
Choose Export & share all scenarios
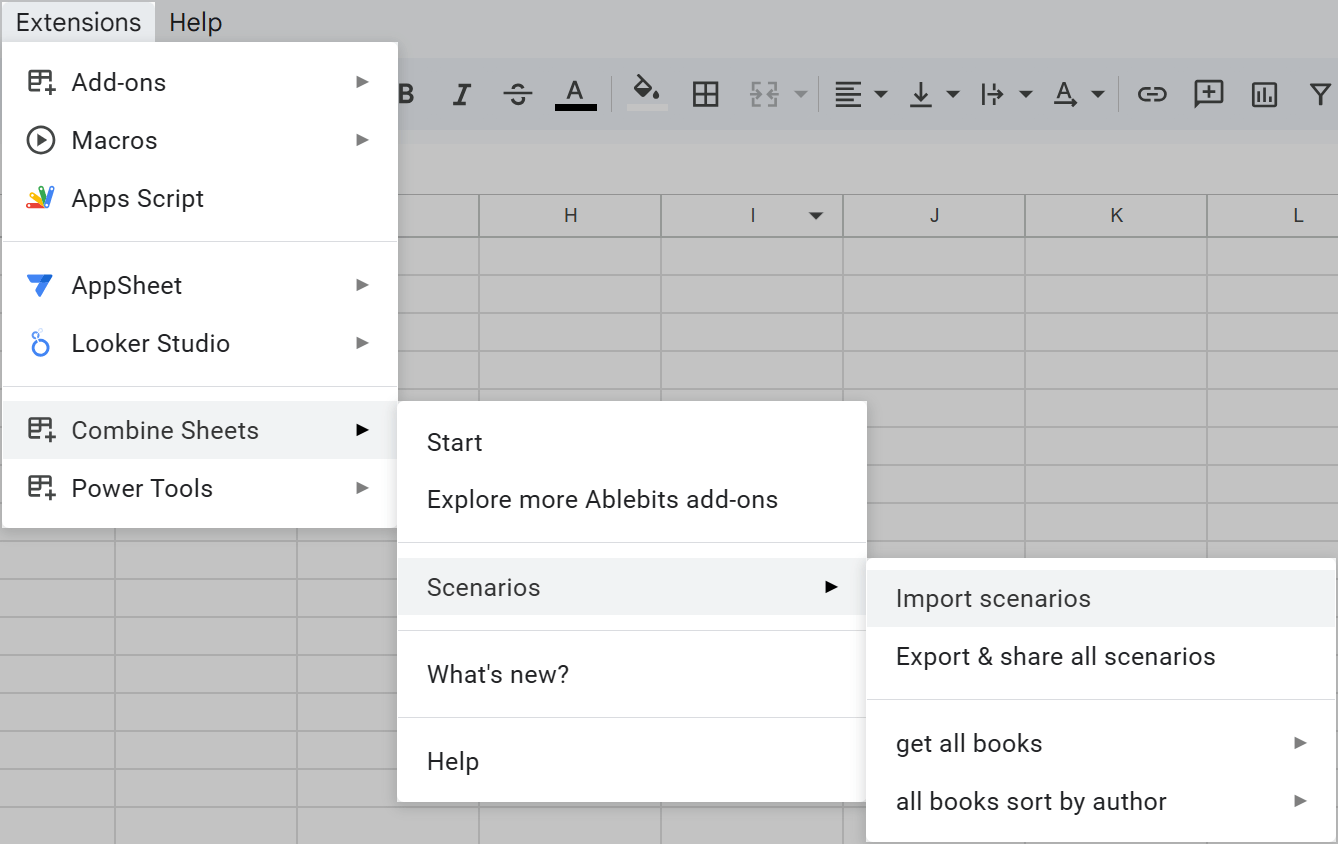1101,657
